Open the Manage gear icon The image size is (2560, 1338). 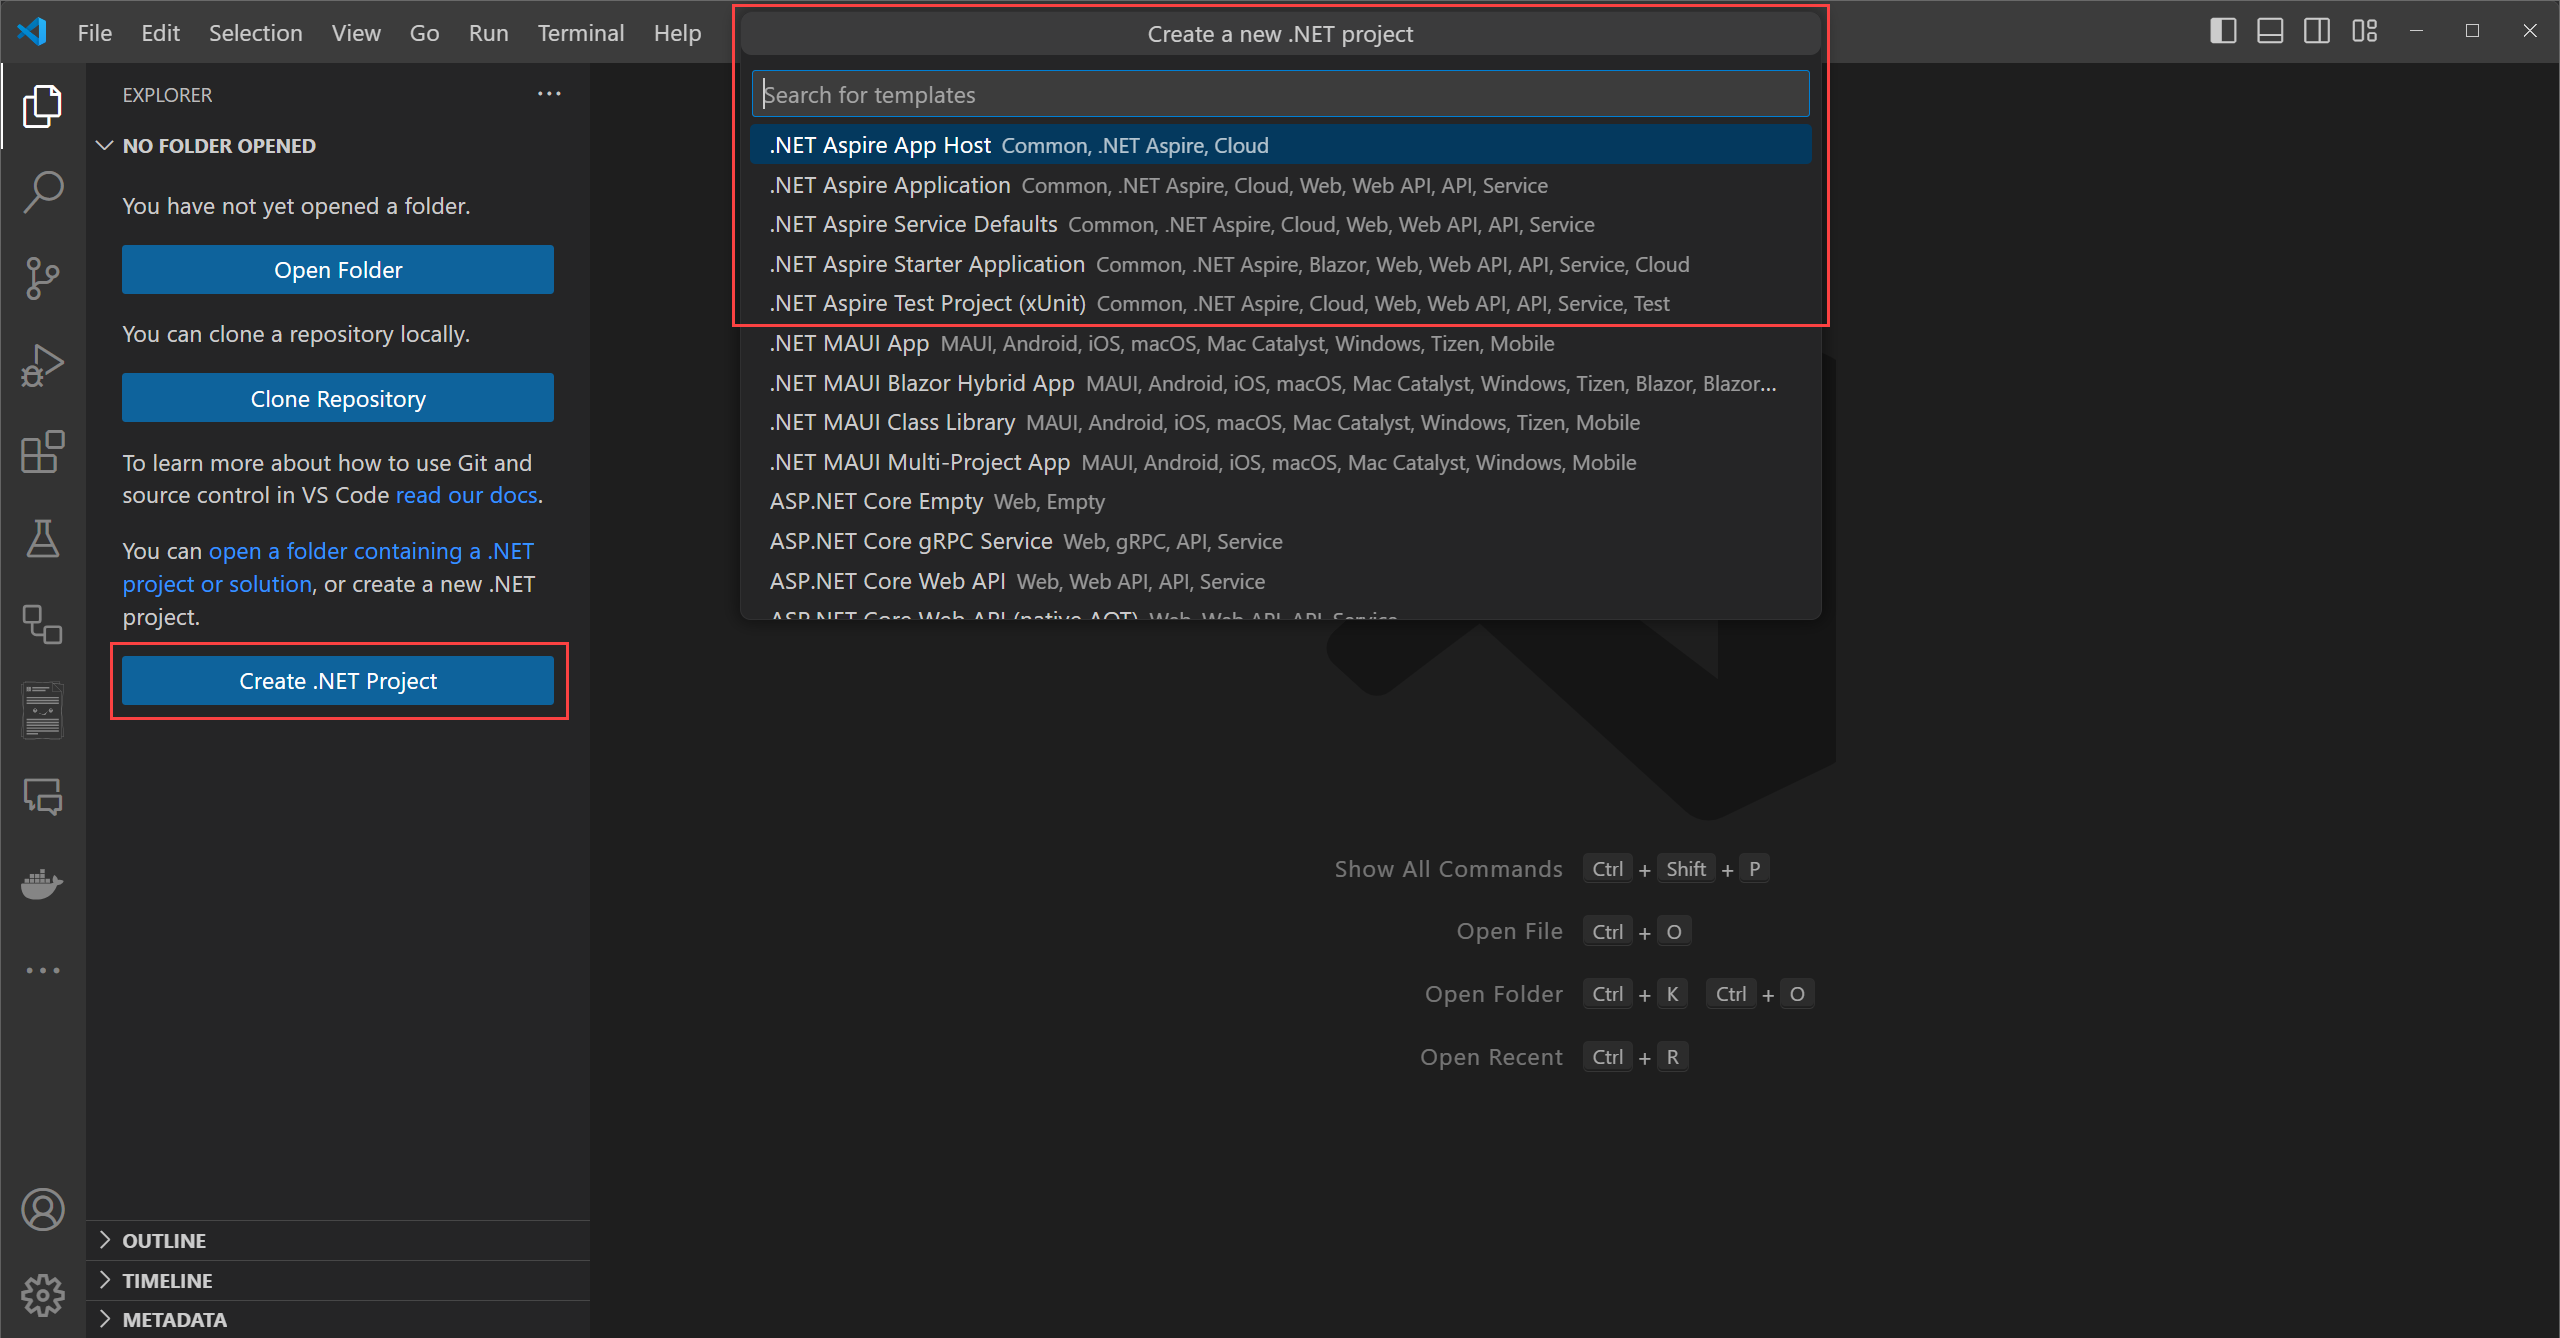42,1296
